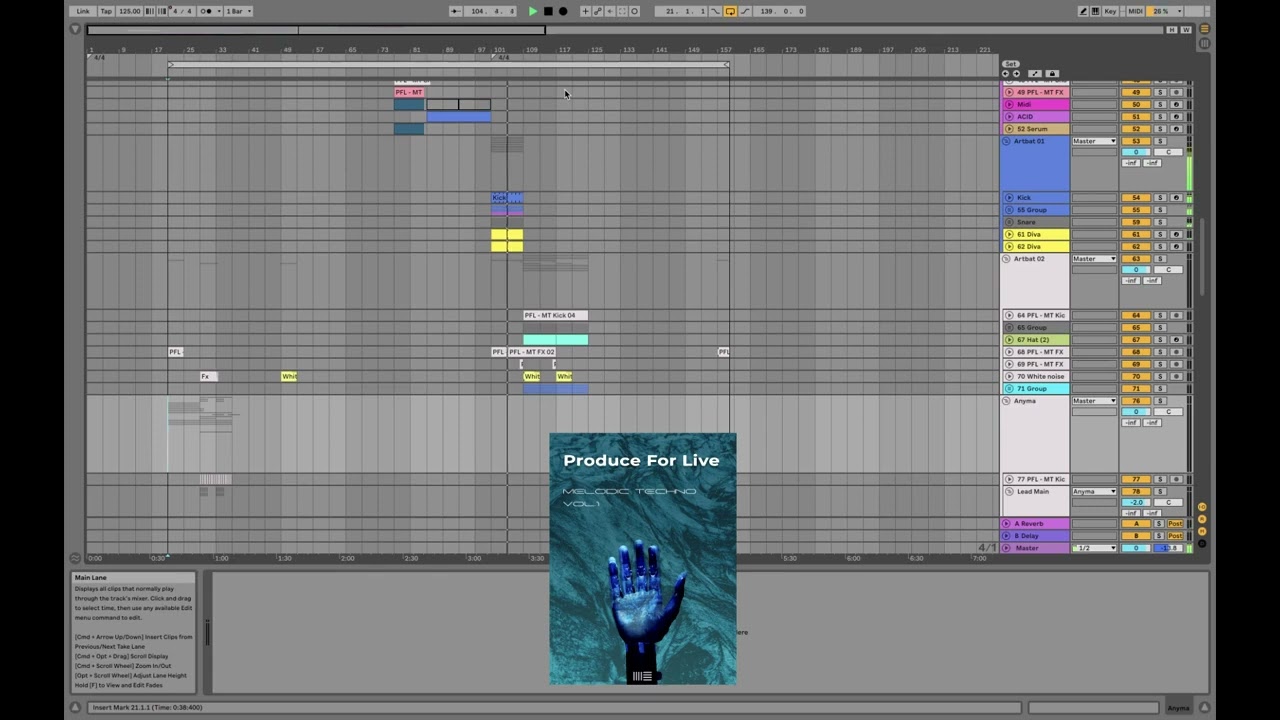Open Master cue output dropdown 1/2

pos(1094,548)
